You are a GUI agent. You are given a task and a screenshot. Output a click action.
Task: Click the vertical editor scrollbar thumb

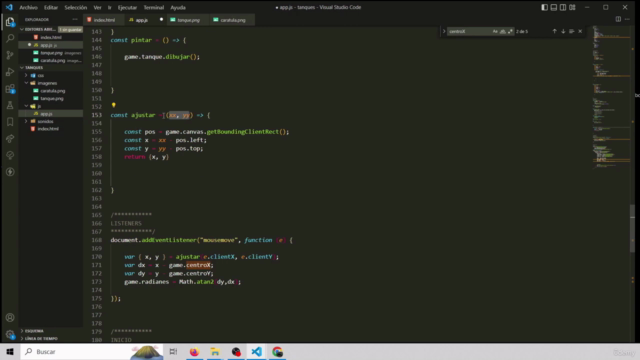point(632,229)
